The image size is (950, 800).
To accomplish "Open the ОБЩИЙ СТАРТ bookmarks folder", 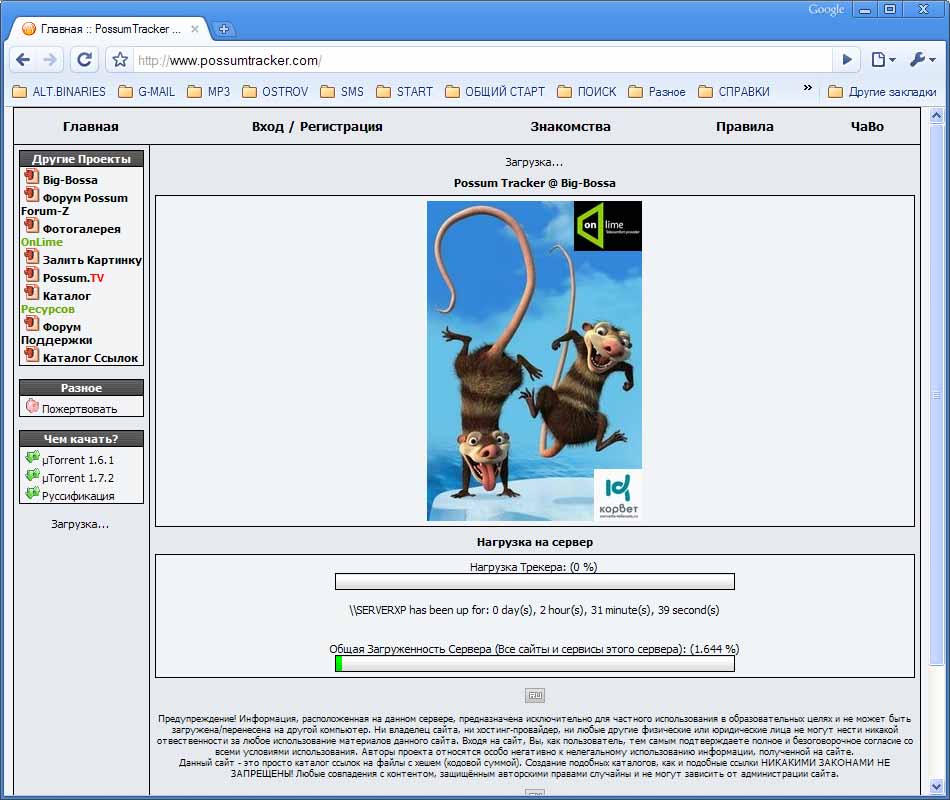I will point(495,92).
